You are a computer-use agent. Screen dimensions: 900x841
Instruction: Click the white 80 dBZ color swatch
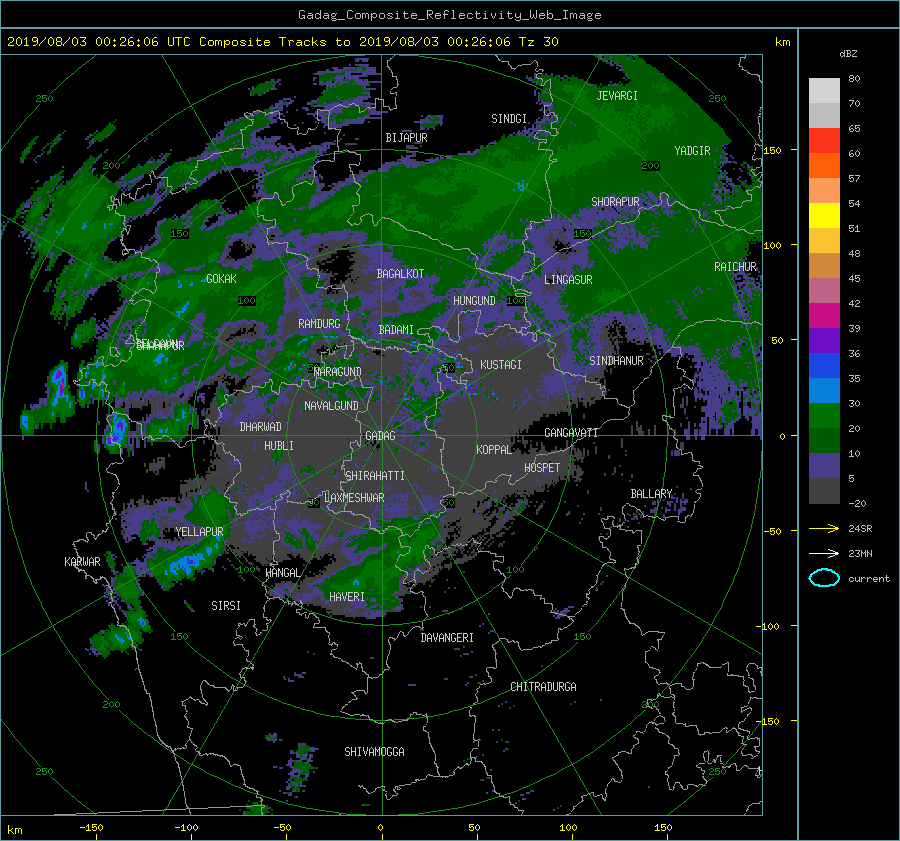[x=824, y=90]
